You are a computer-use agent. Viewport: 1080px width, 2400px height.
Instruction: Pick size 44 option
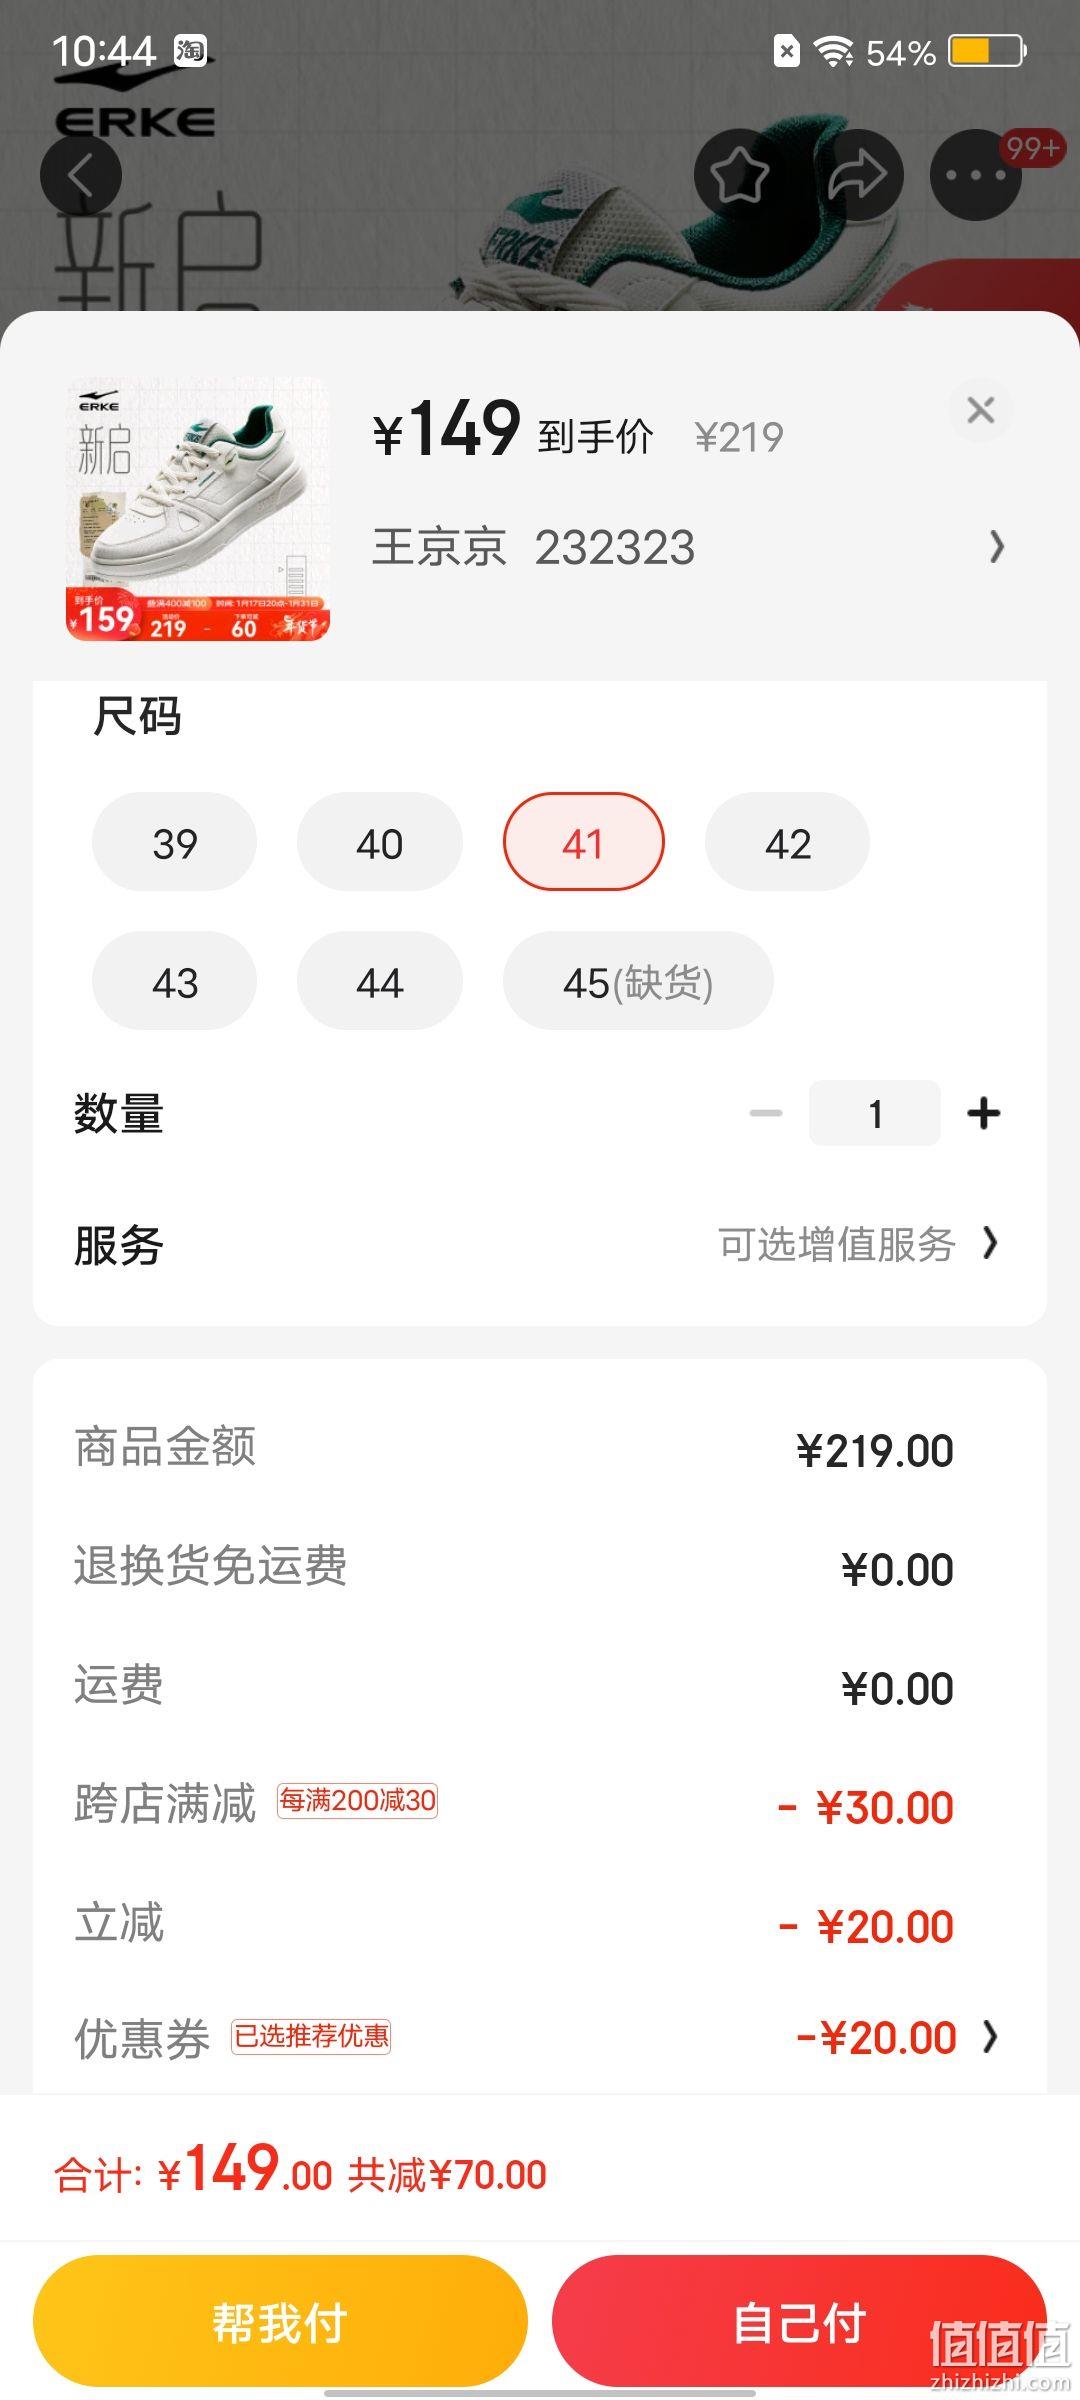click(380, 981)
